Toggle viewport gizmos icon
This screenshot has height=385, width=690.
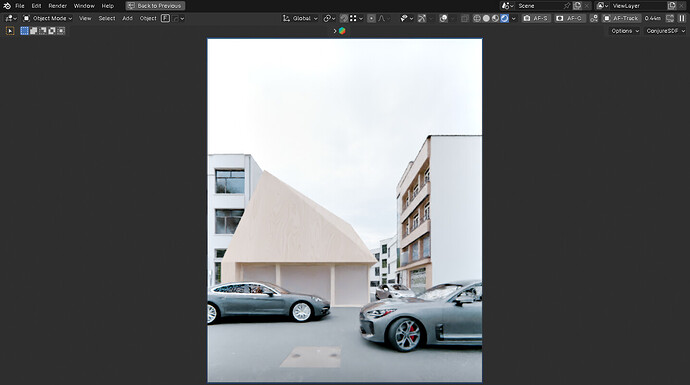coord(422,18)
